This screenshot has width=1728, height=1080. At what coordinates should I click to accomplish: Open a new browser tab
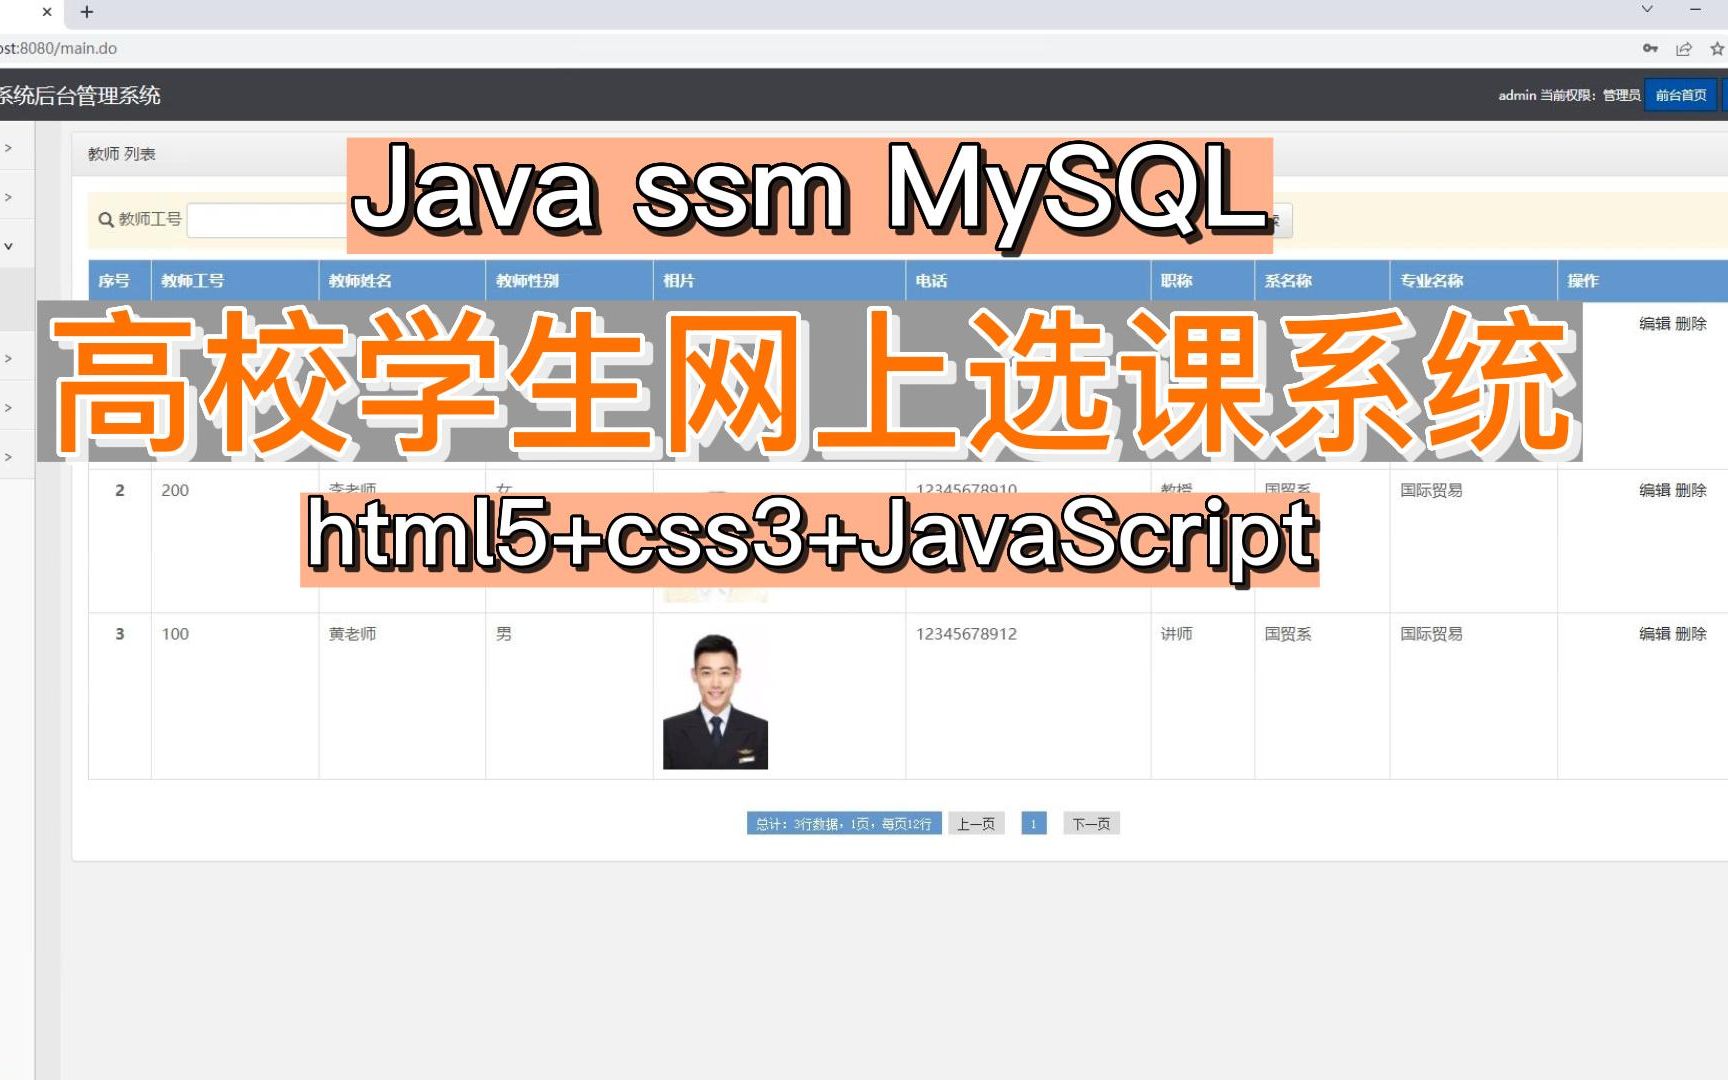(87, 12)
